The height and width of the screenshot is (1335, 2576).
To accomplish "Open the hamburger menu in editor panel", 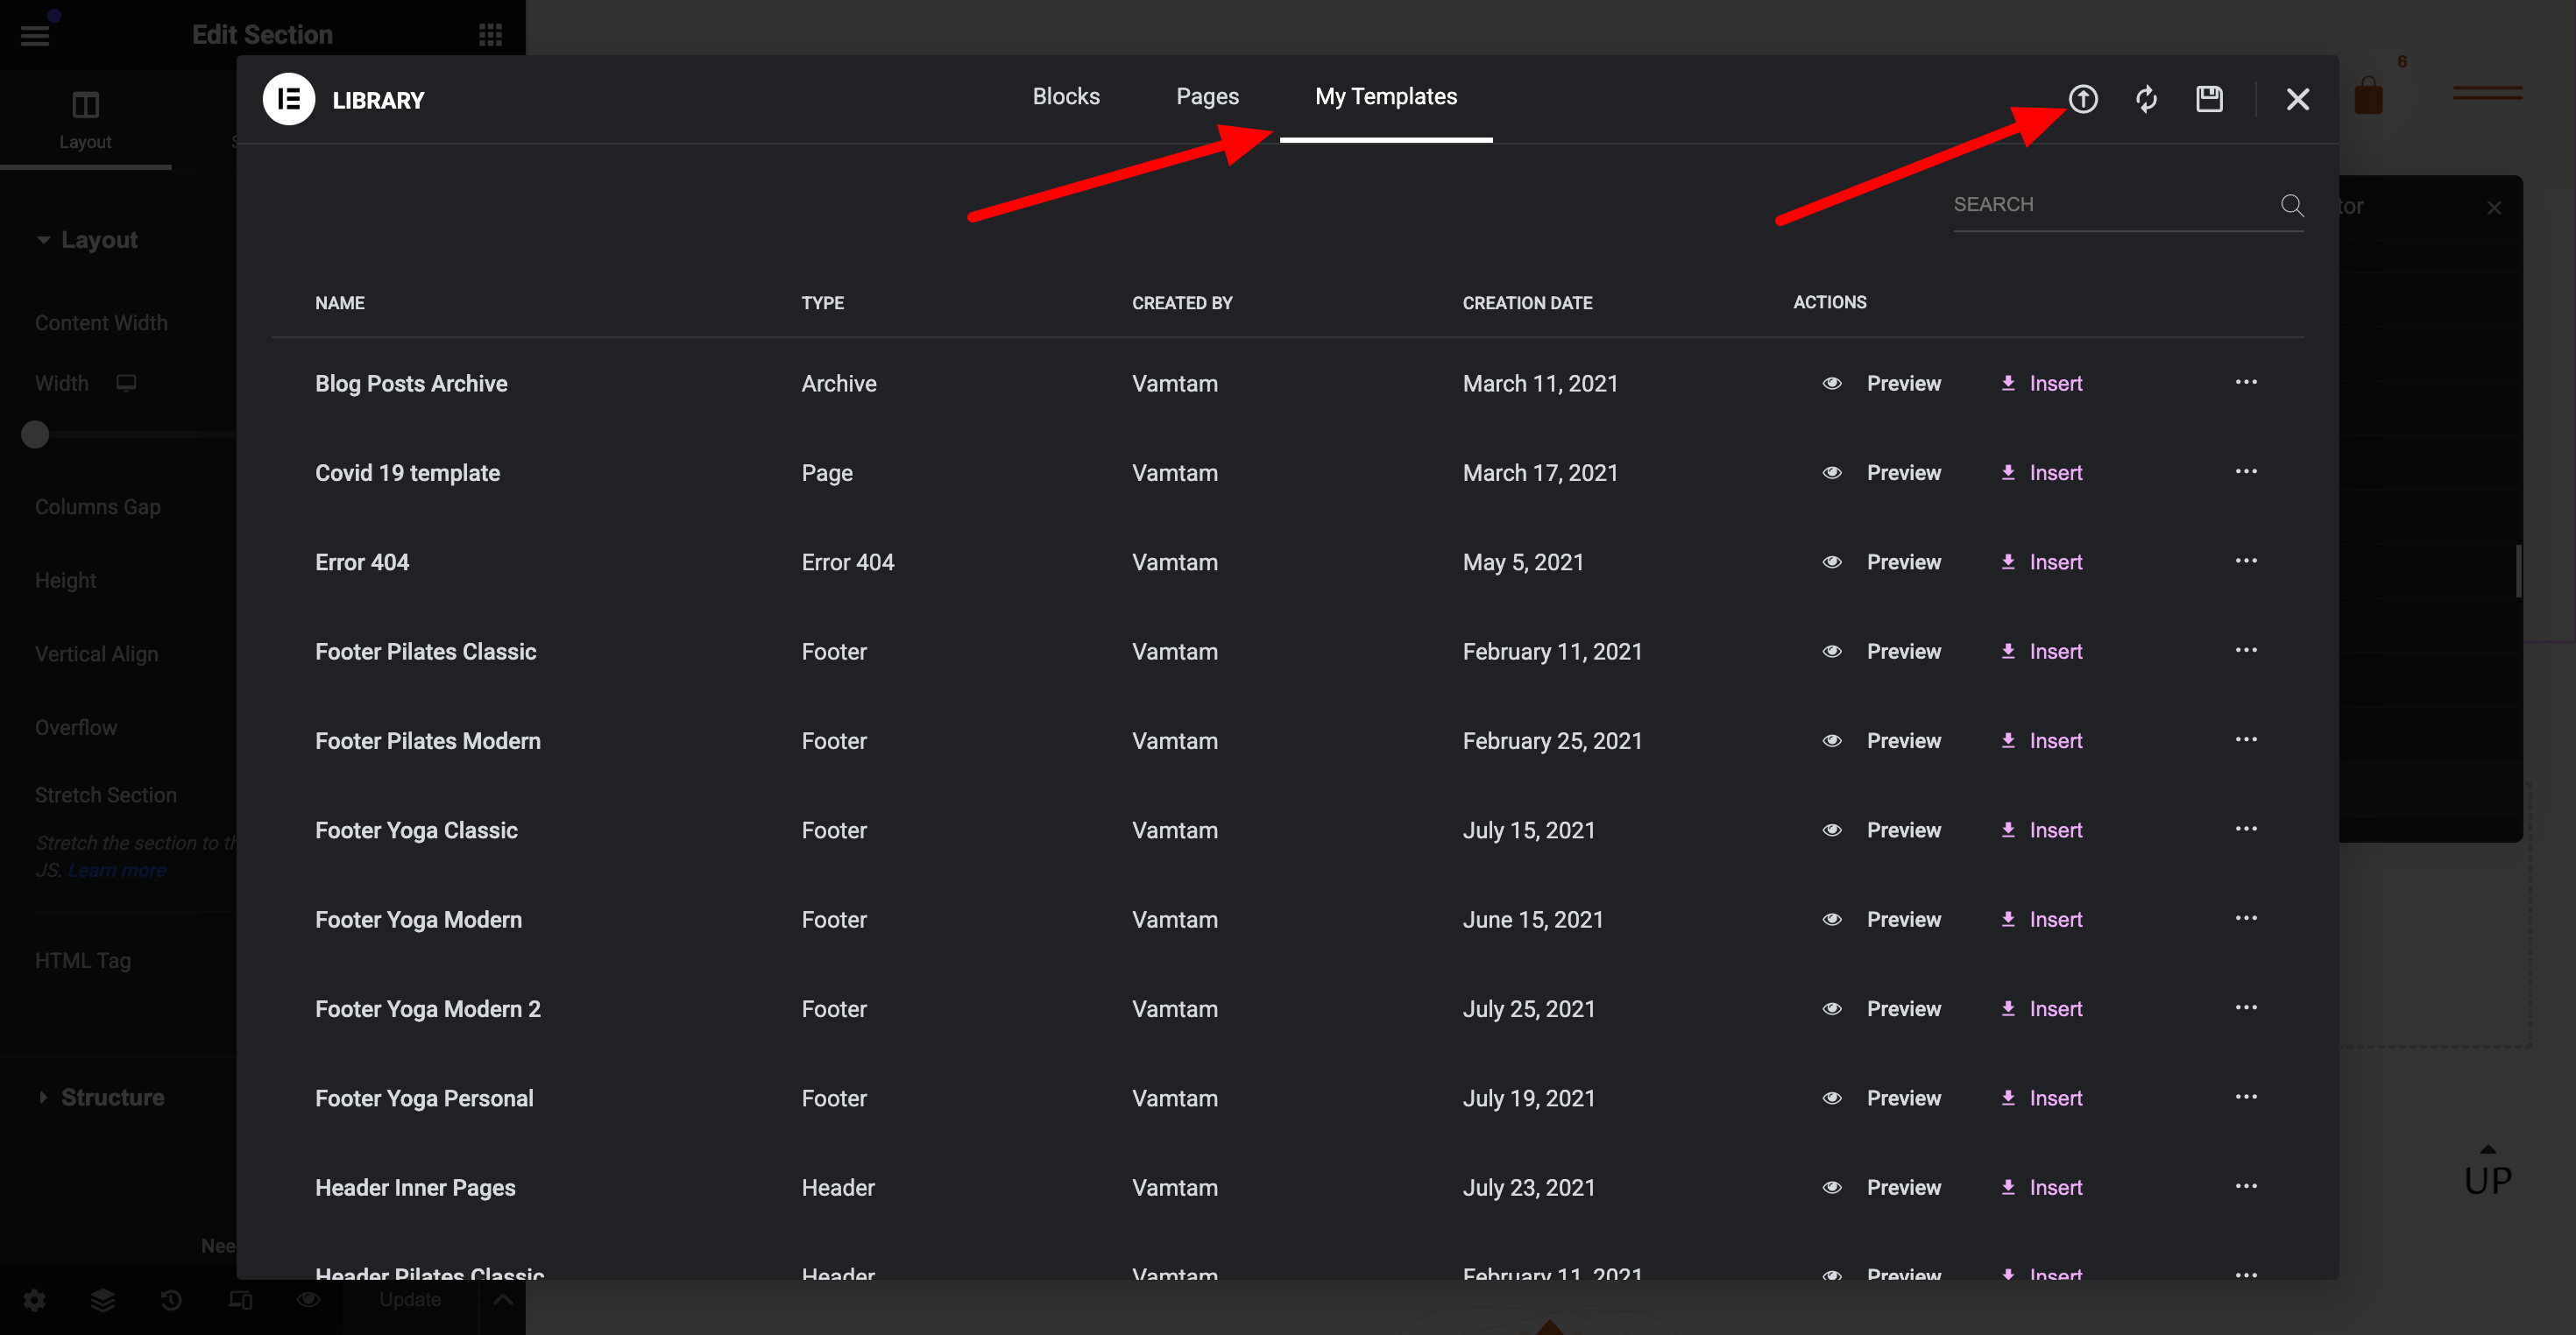I will (35, 36).
